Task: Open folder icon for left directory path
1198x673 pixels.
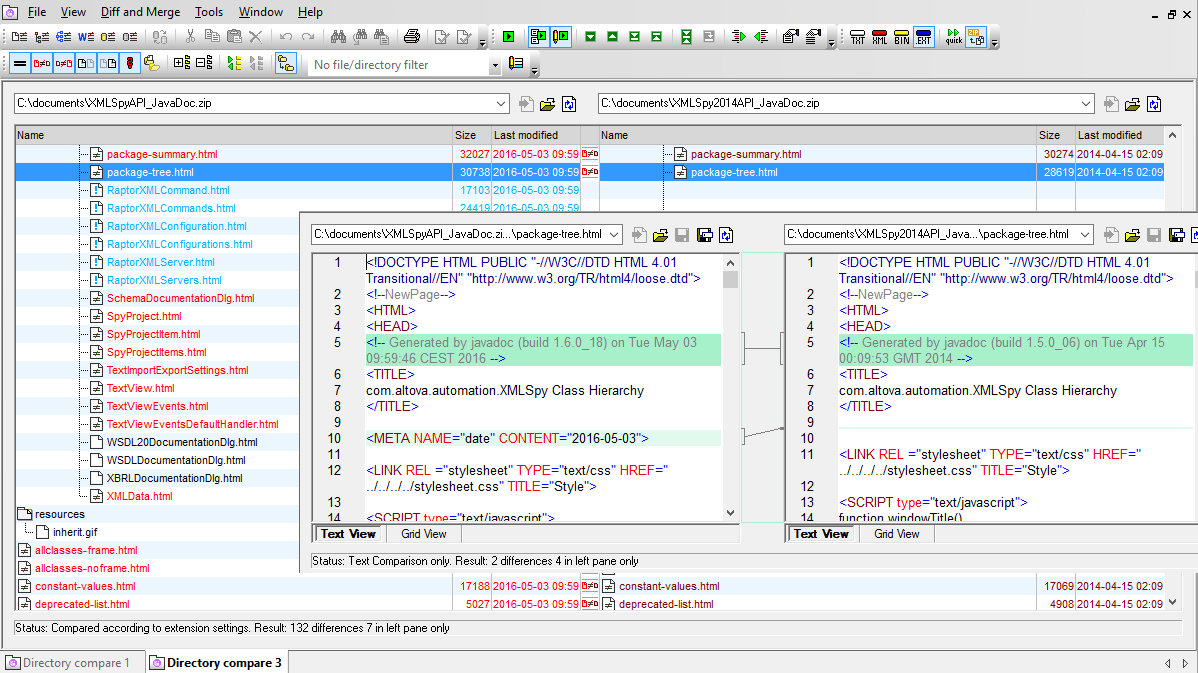Action: [548, 104]
